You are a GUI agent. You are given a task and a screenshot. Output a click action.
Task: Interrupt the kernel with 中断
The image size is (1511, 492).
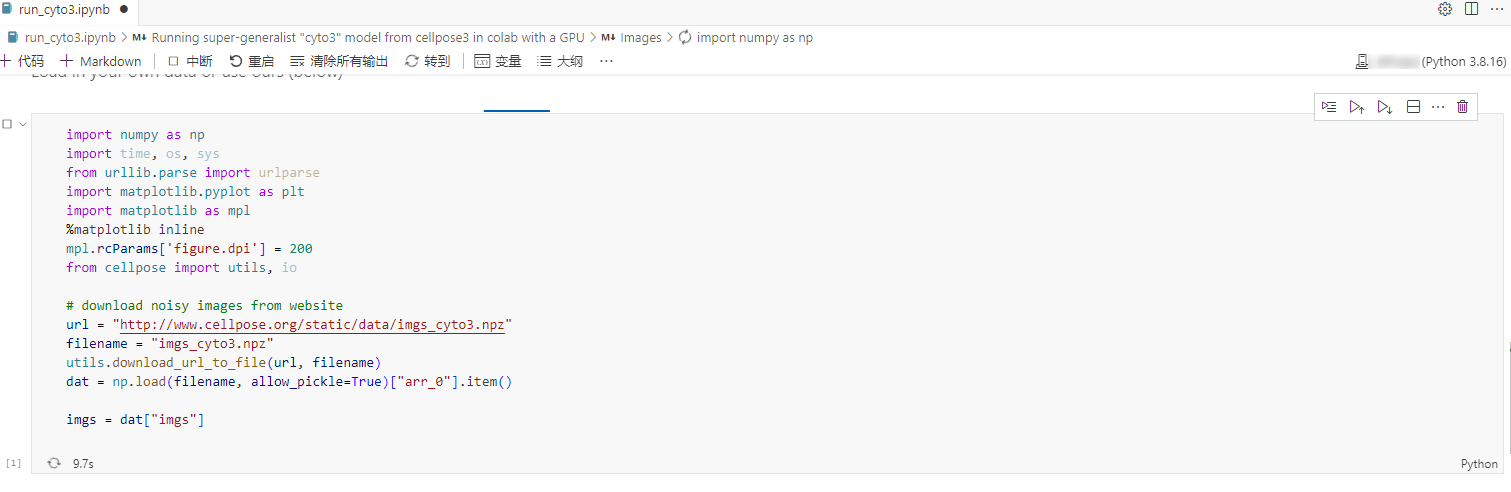point(190,61)
